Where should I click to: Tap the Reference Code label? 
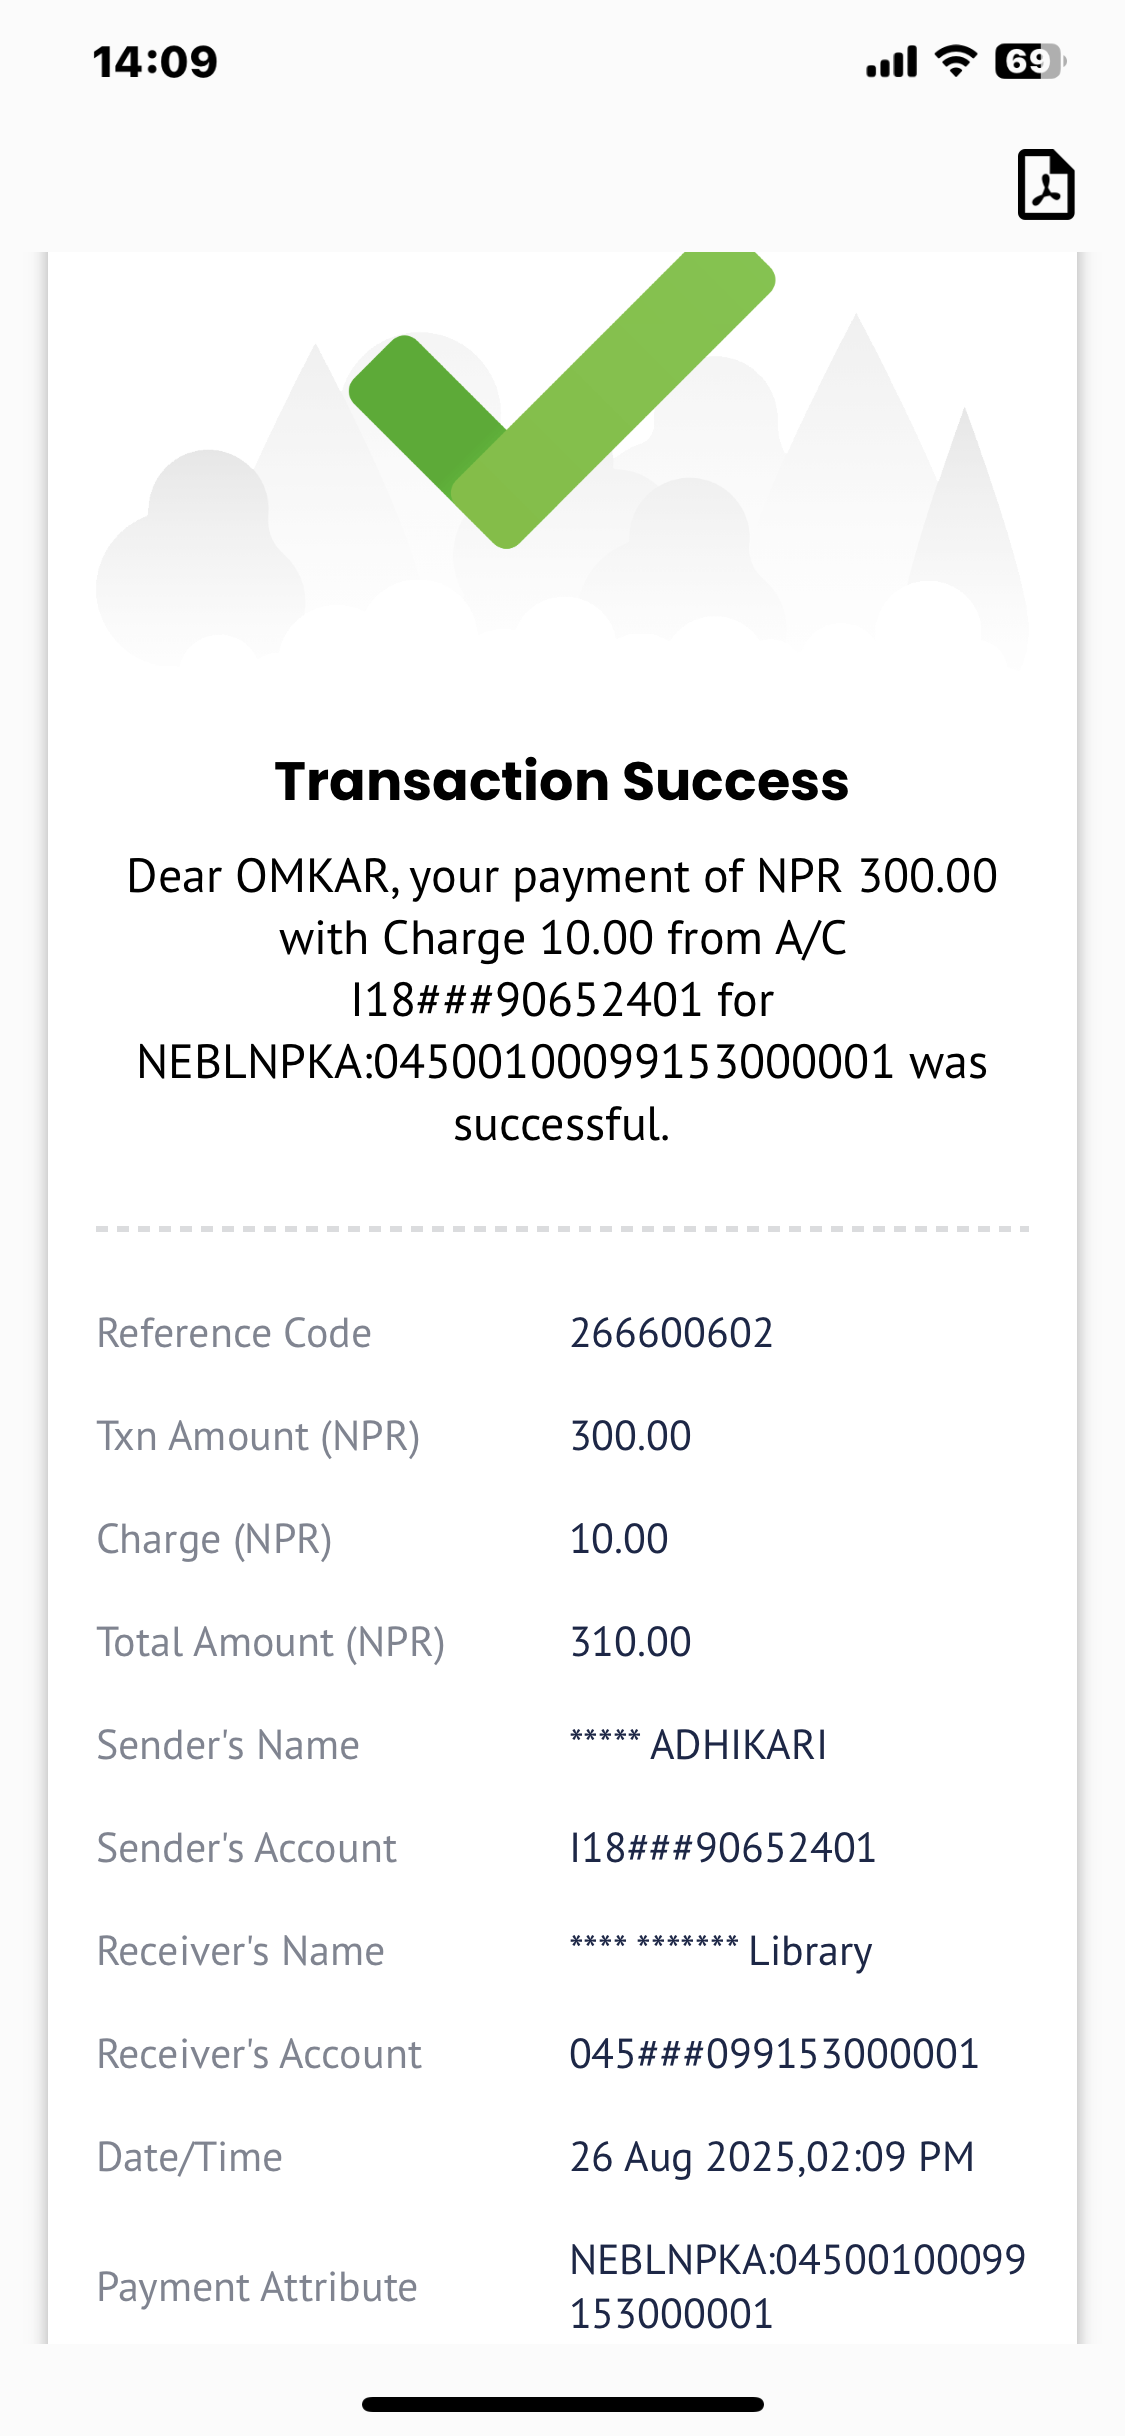click(234, 1333)
